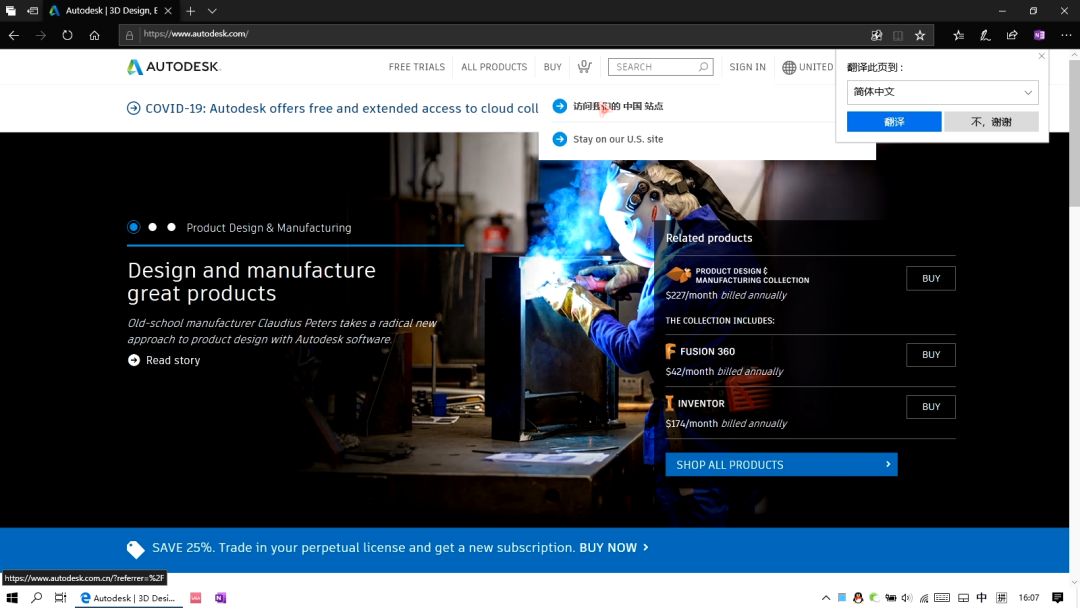Screen dimensions: 1080x608
Task: Open the favorites hub list
Action: tap(959, 35)
